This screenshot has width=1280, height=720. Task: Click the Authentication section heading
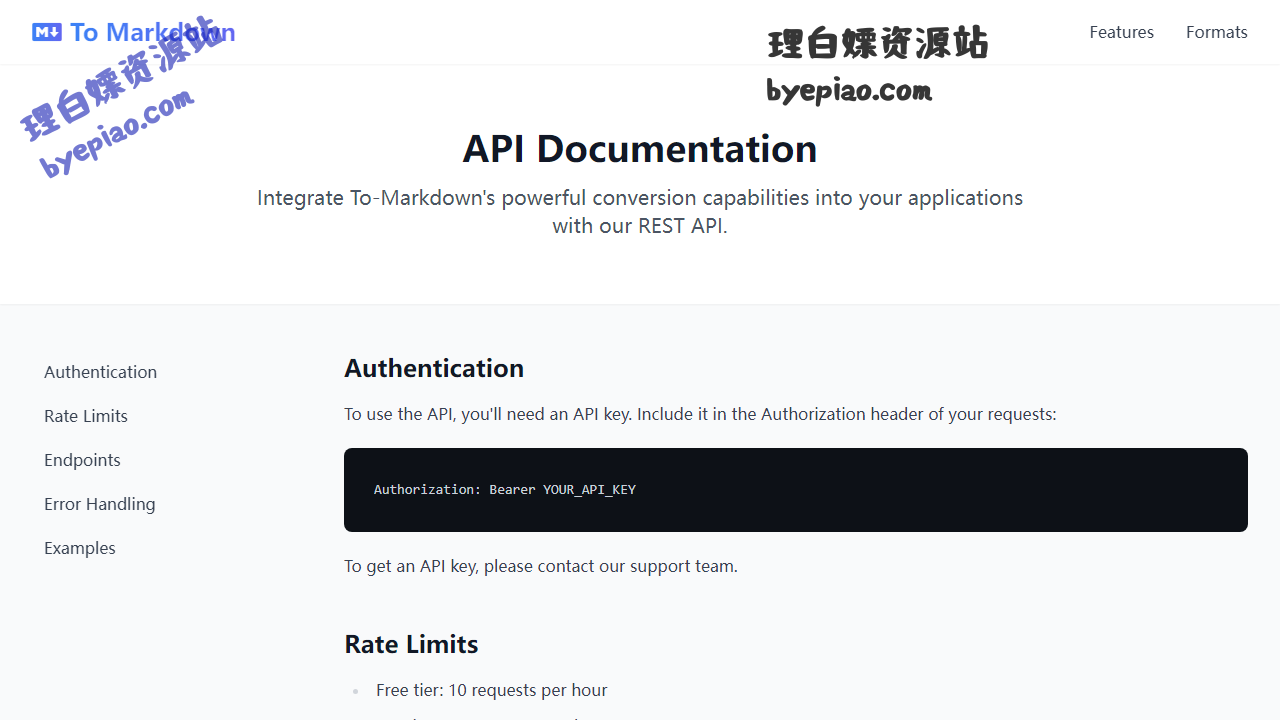click(x=434, y=368)
